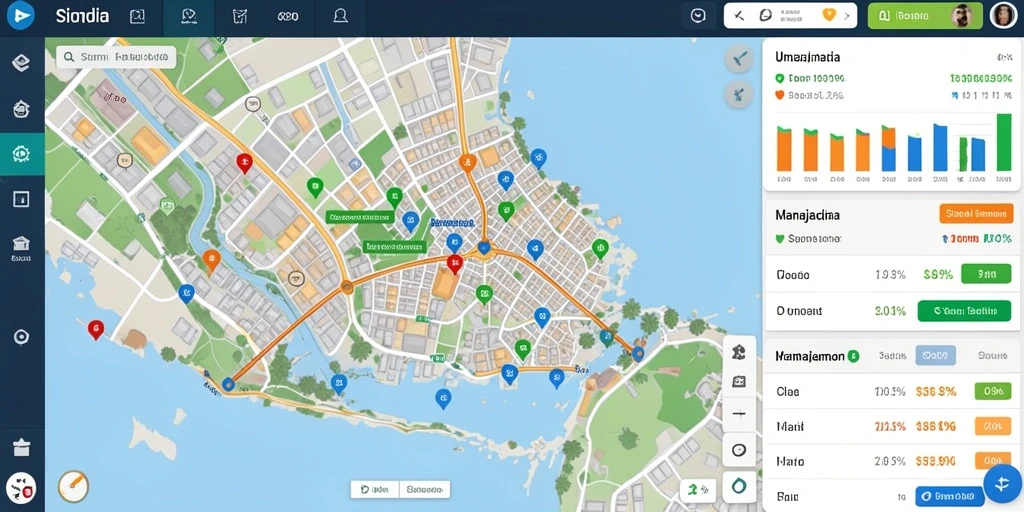Select the target circle icon in left sidebar
This screenshot has height=512, width=1024.
[x=22, y=337]
